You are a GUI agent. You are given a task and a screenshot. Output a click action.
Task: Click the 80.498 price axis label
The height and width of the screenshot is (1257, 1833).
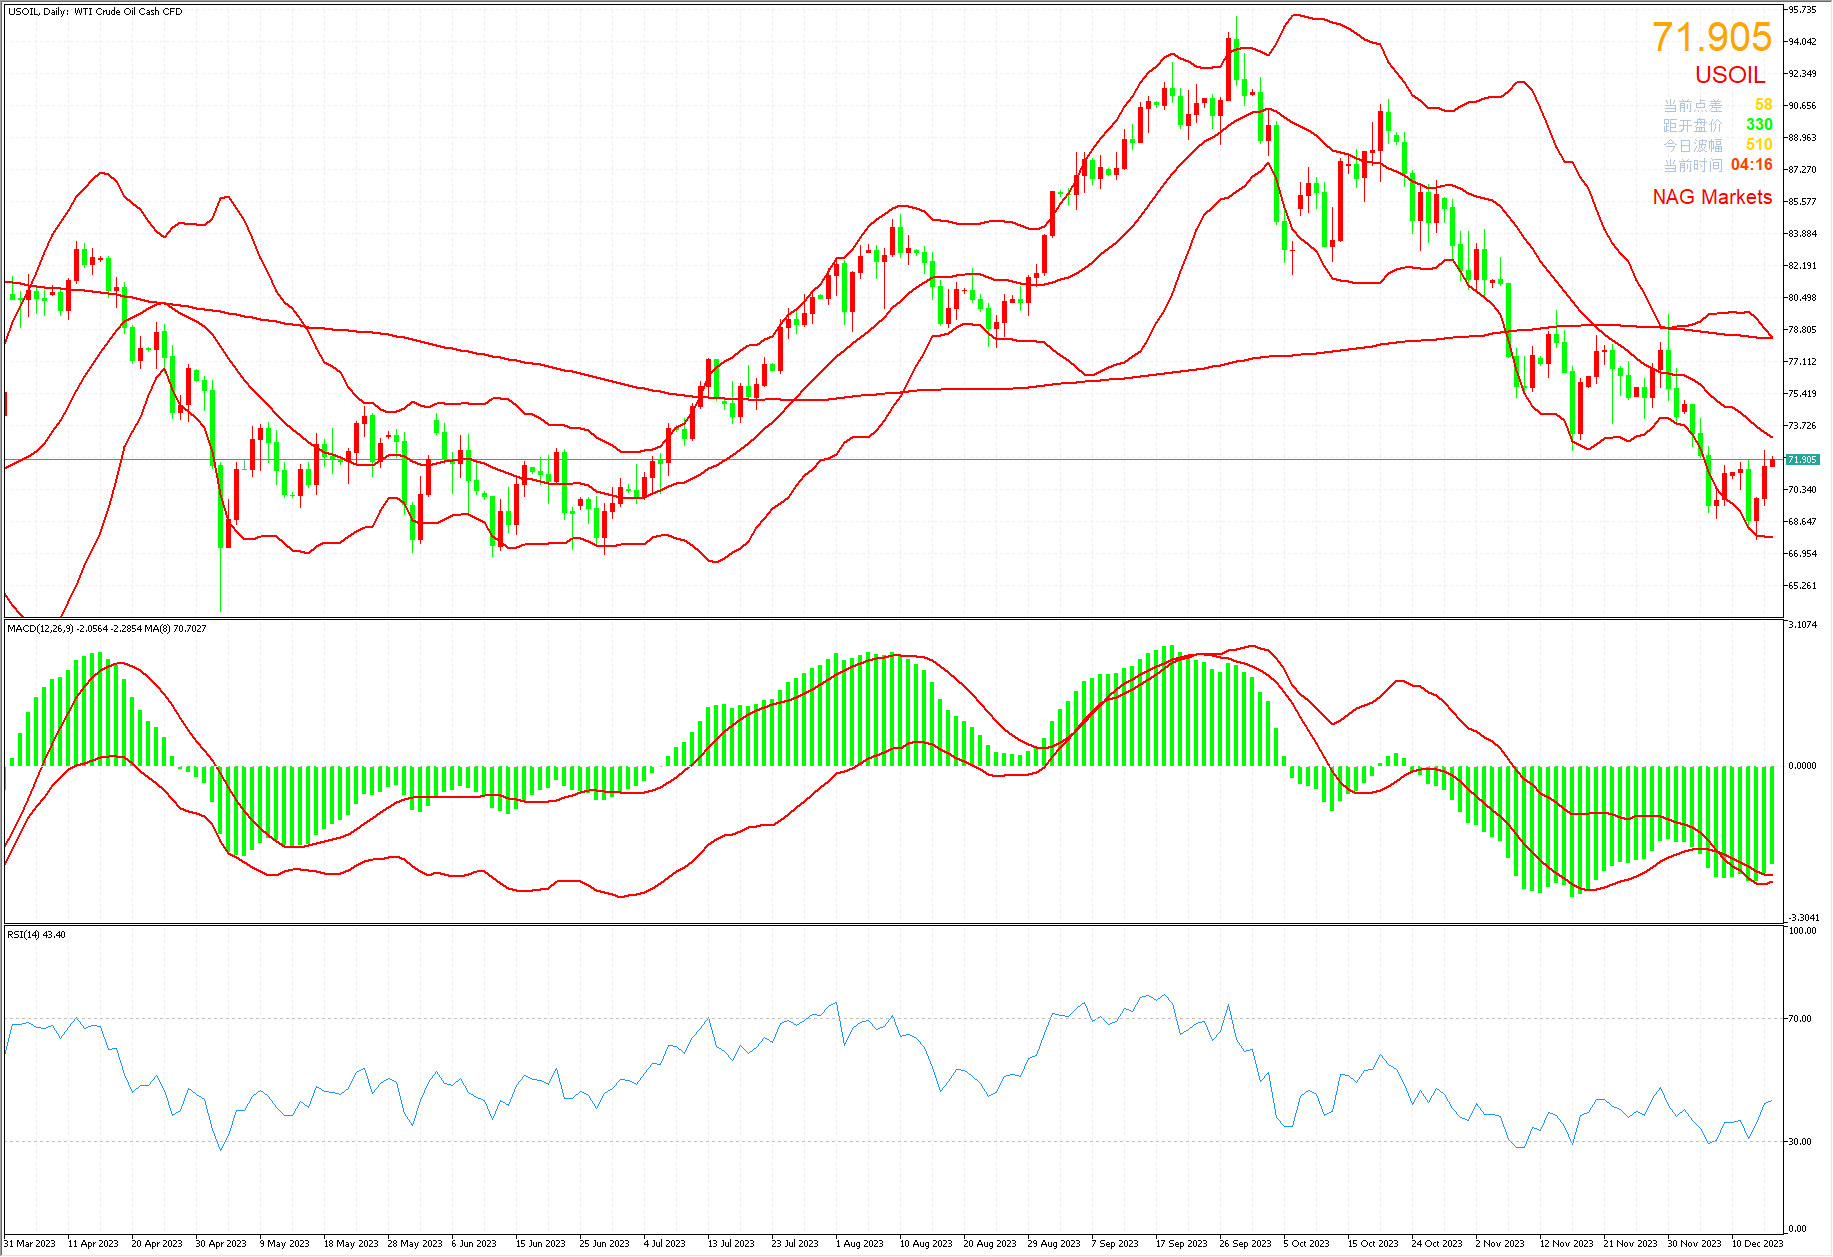pos(1802,298)
